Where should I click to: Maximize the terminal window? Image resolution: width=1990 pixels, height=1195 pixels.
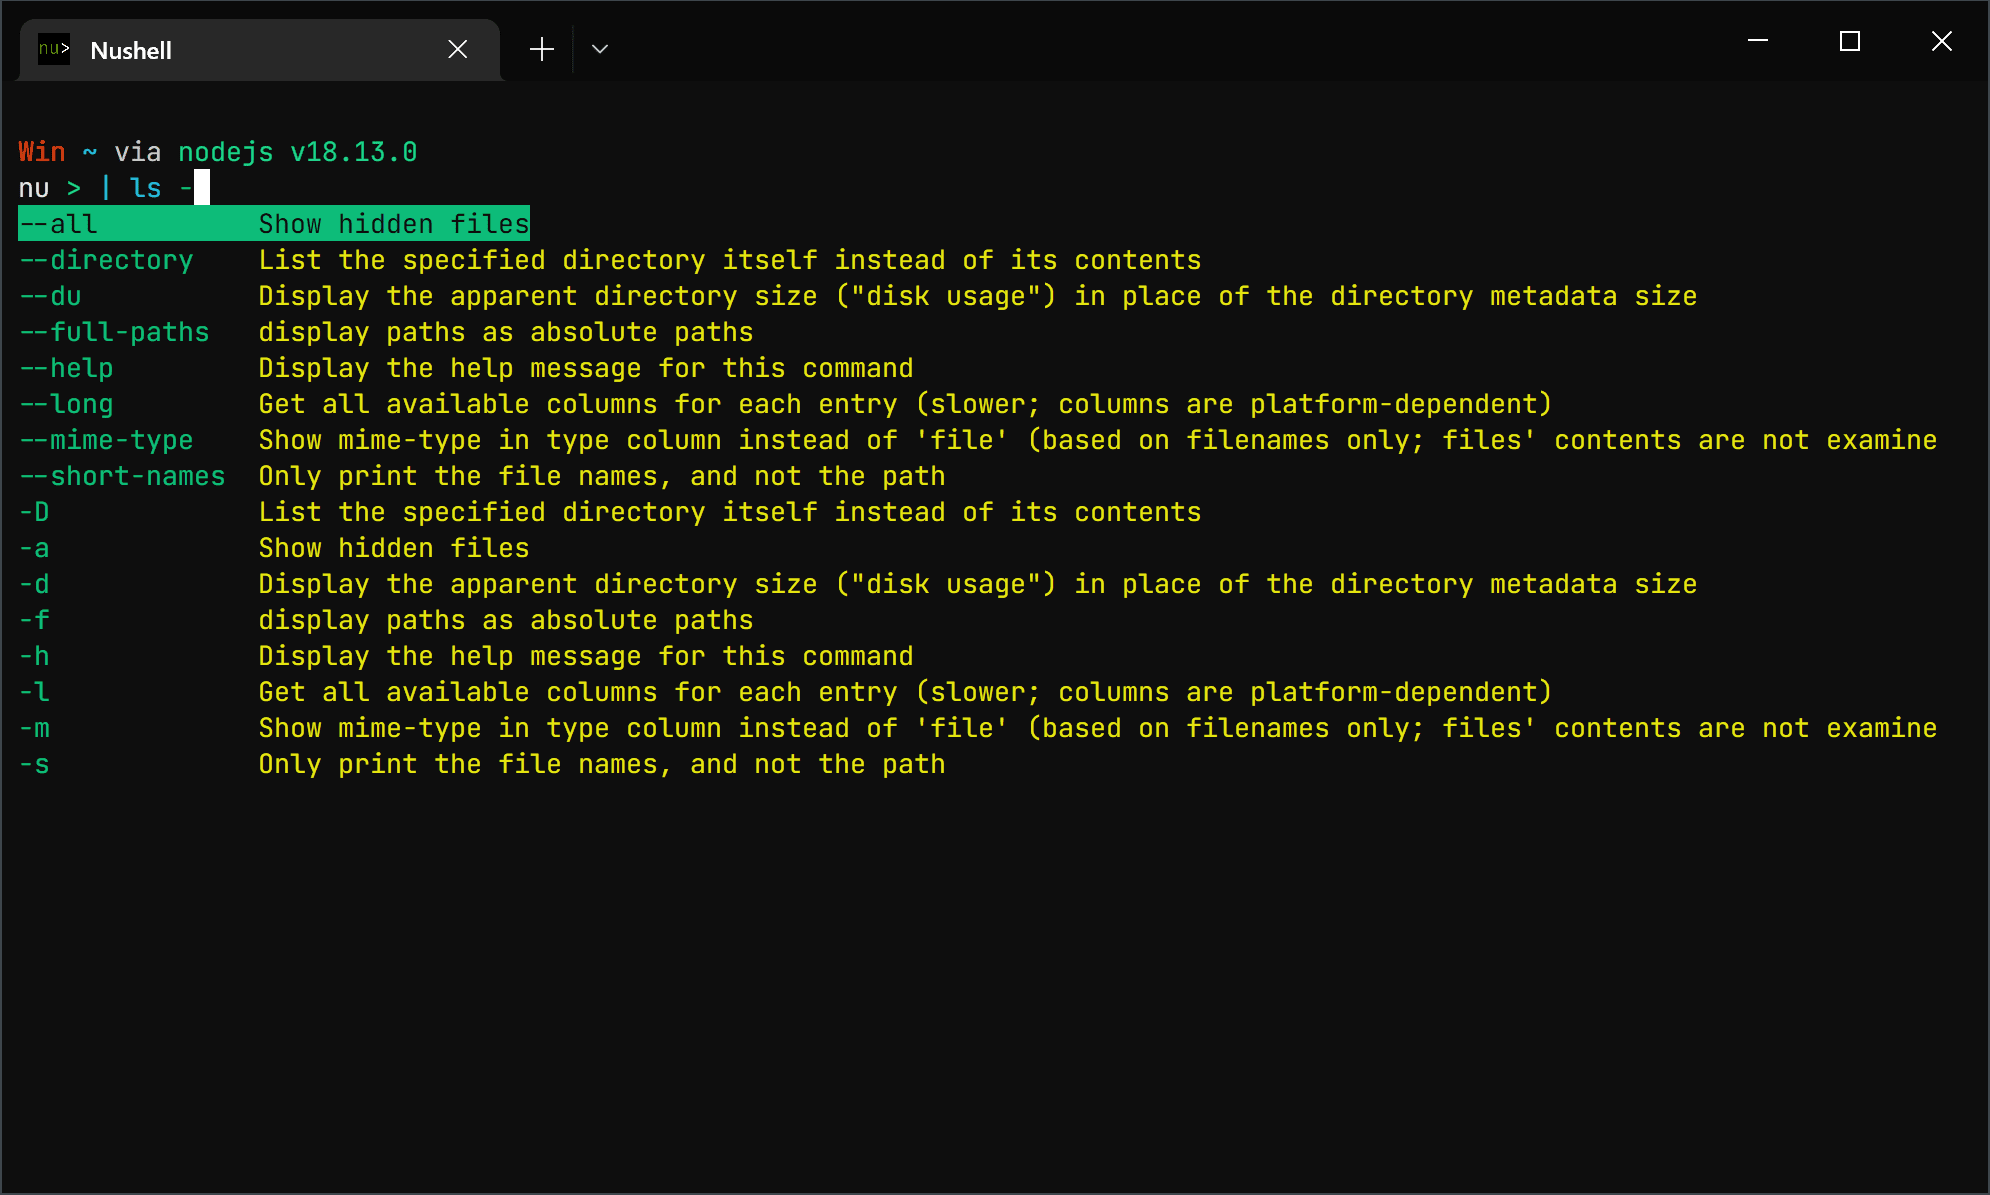coord(1850,41)
